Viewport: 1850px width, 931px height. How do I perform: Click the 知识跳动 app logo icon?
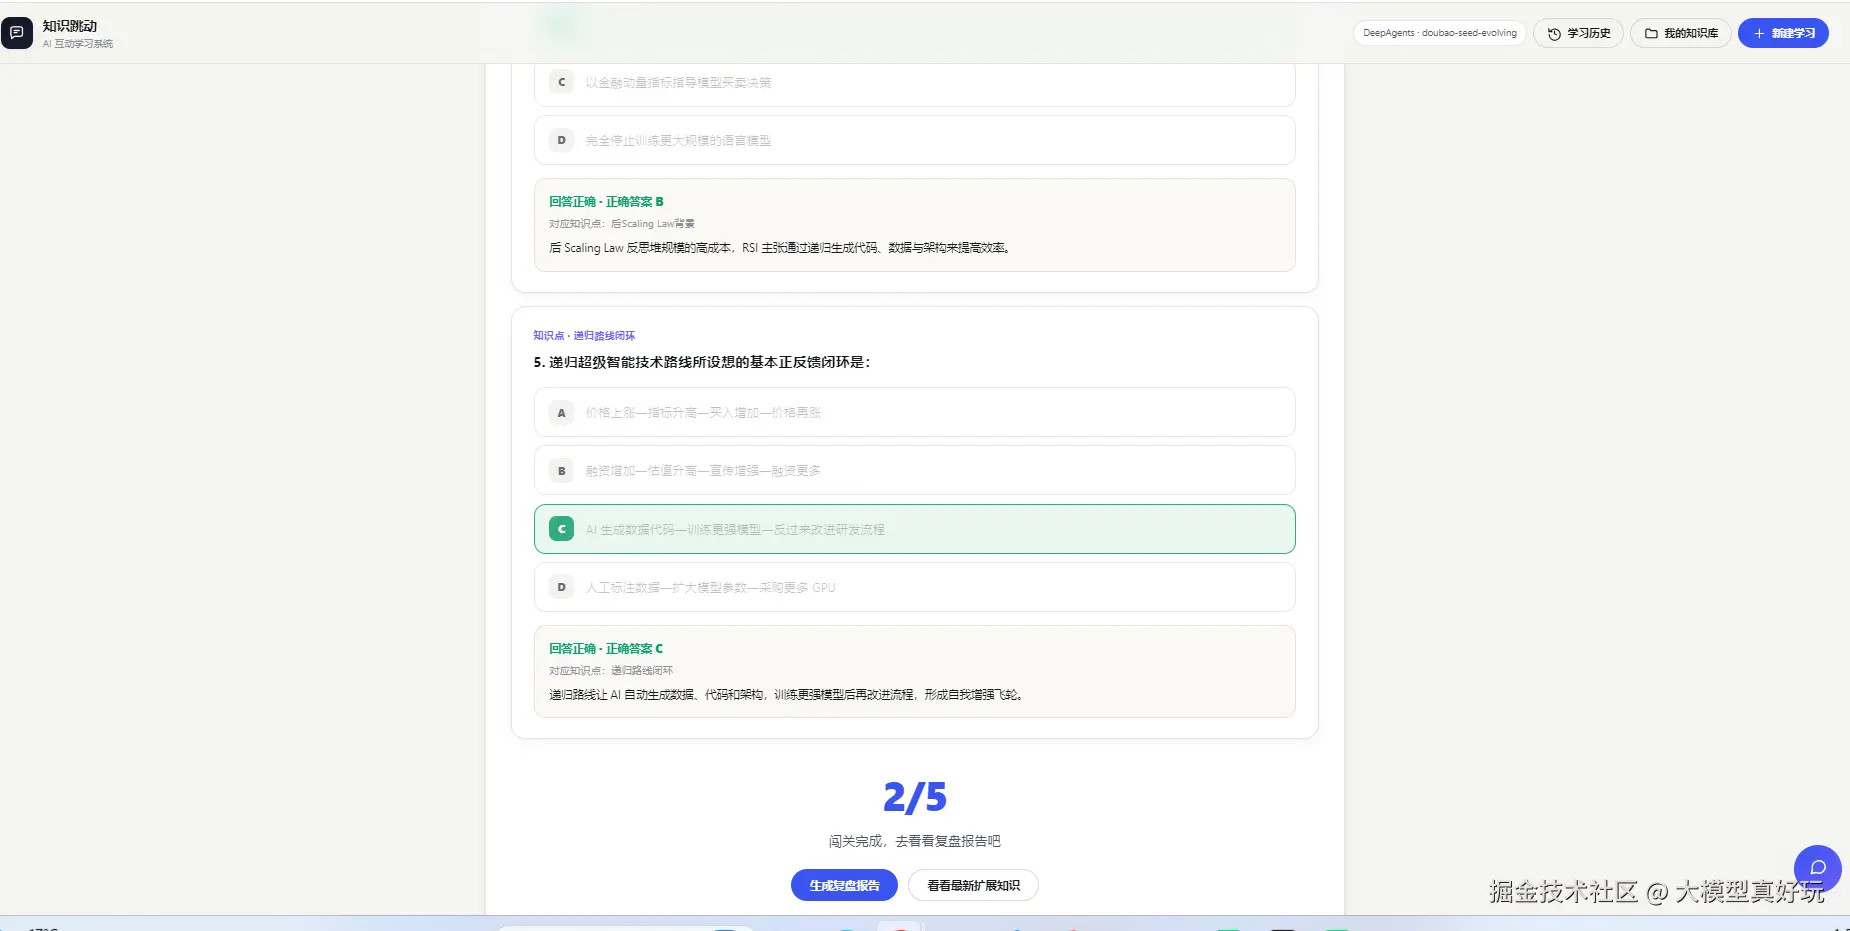17,33
